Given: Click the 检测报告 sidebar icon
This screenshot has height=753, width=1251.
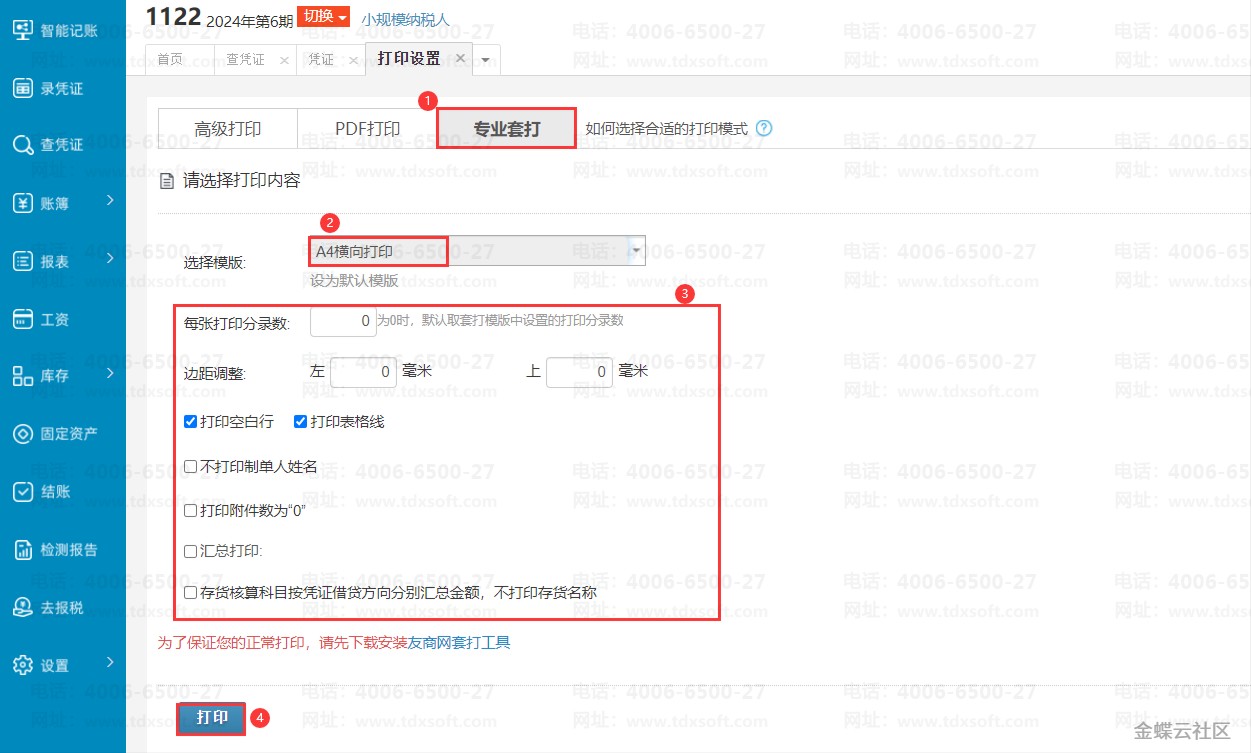Looking at the screenshot, I should point(23,549).
